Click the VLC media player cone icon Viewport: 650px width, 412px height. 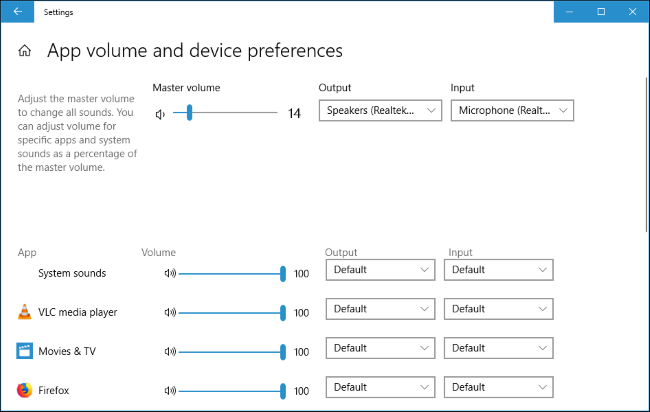[x=24, y=312]
